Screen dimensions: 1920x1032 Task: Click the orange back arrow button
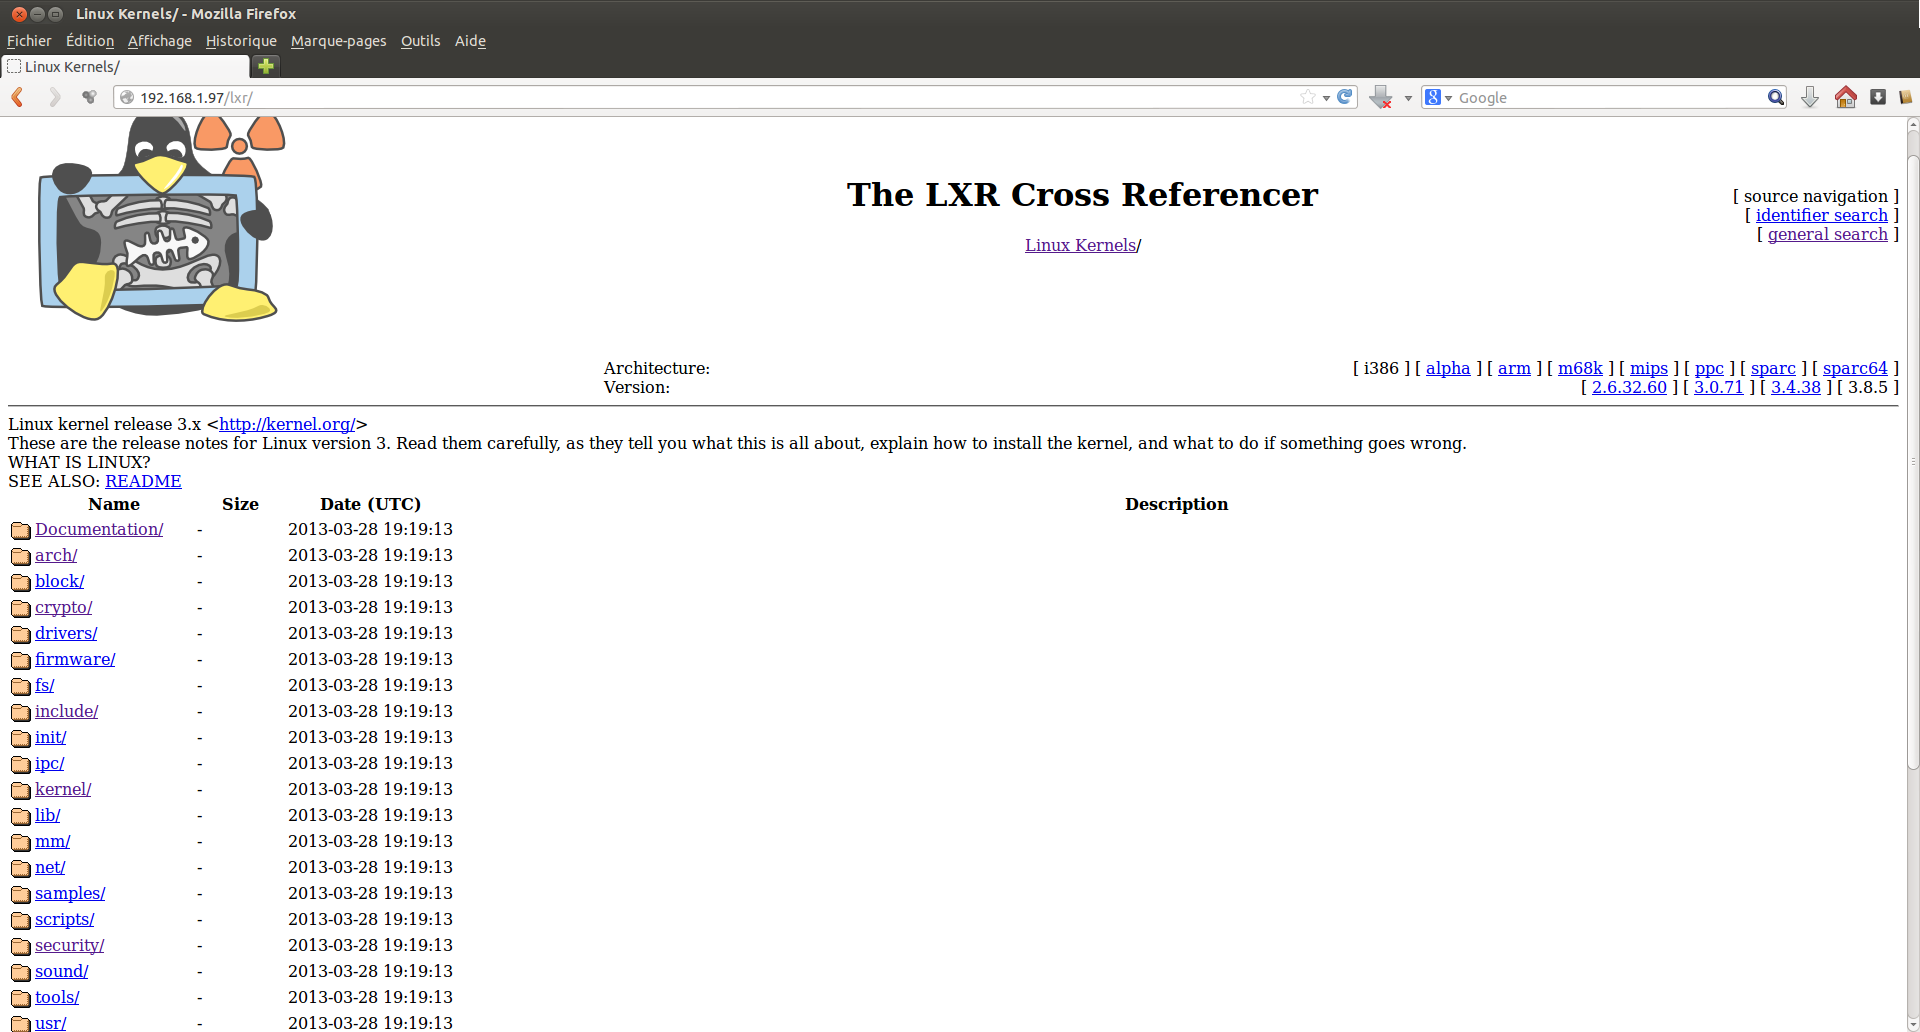coord(18,97)
